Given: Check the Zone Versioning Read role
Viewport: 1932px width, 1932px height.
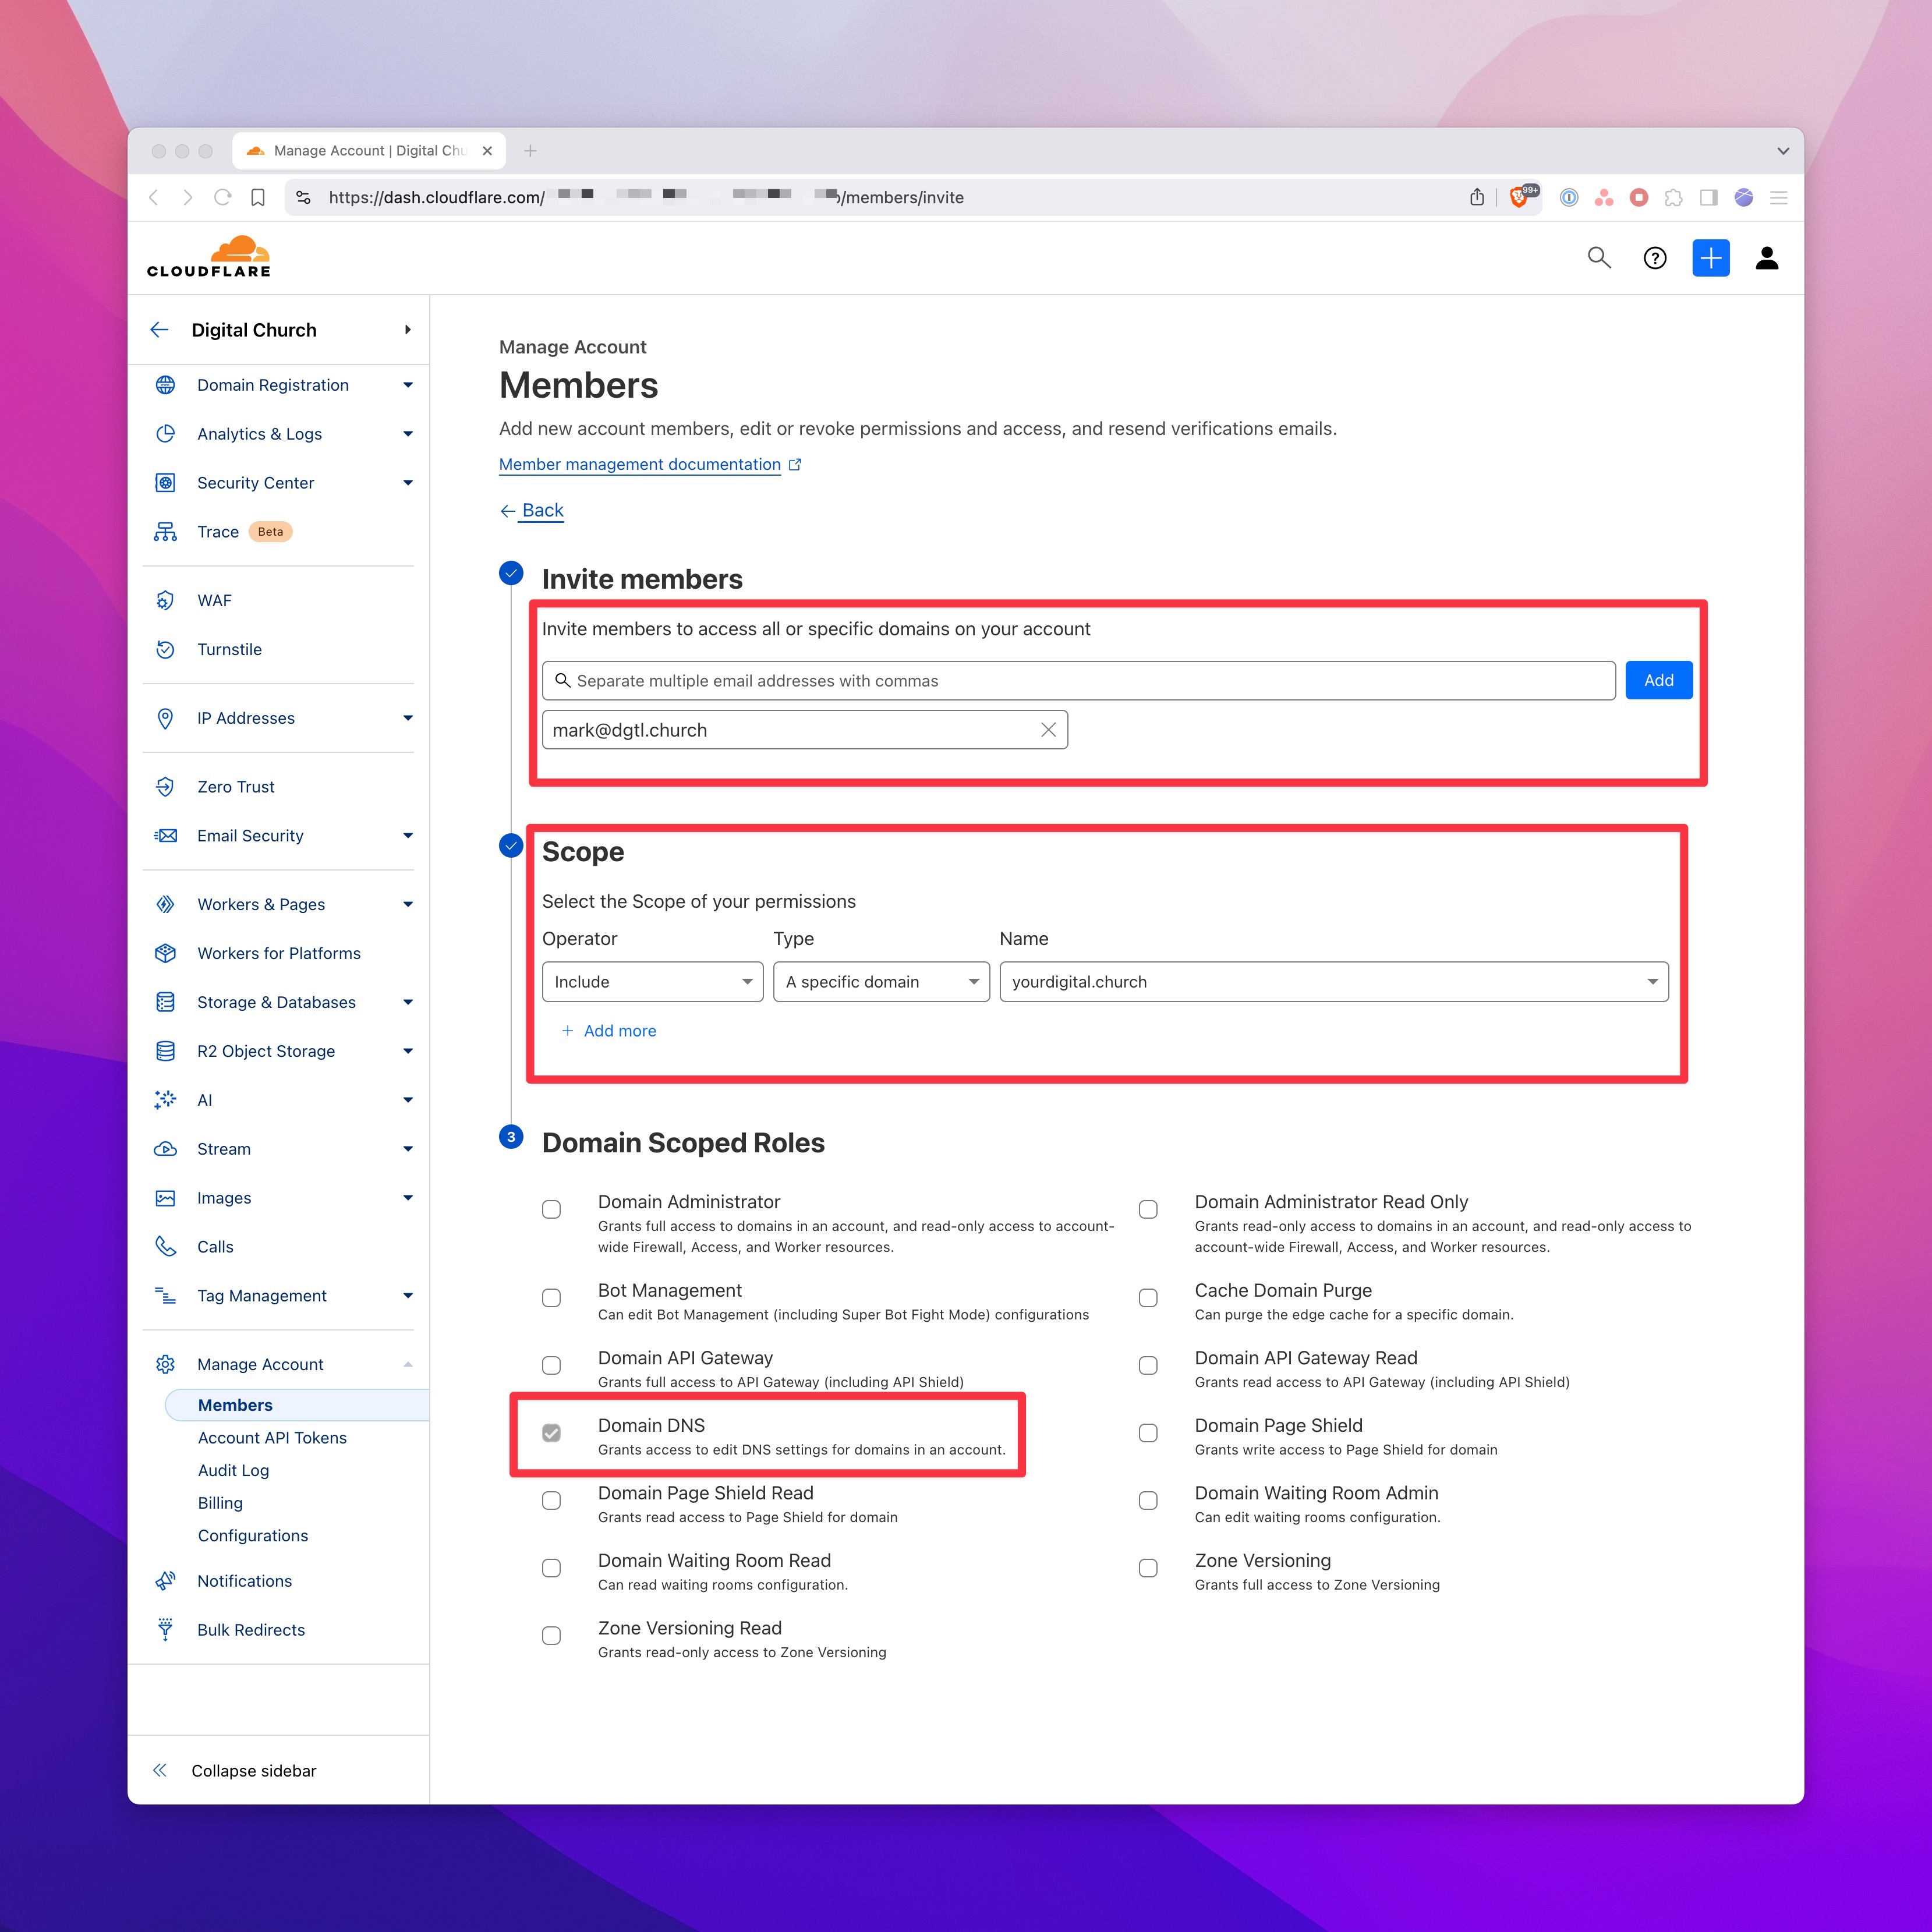Looking at the screenshot, I should coord(551,1635).
